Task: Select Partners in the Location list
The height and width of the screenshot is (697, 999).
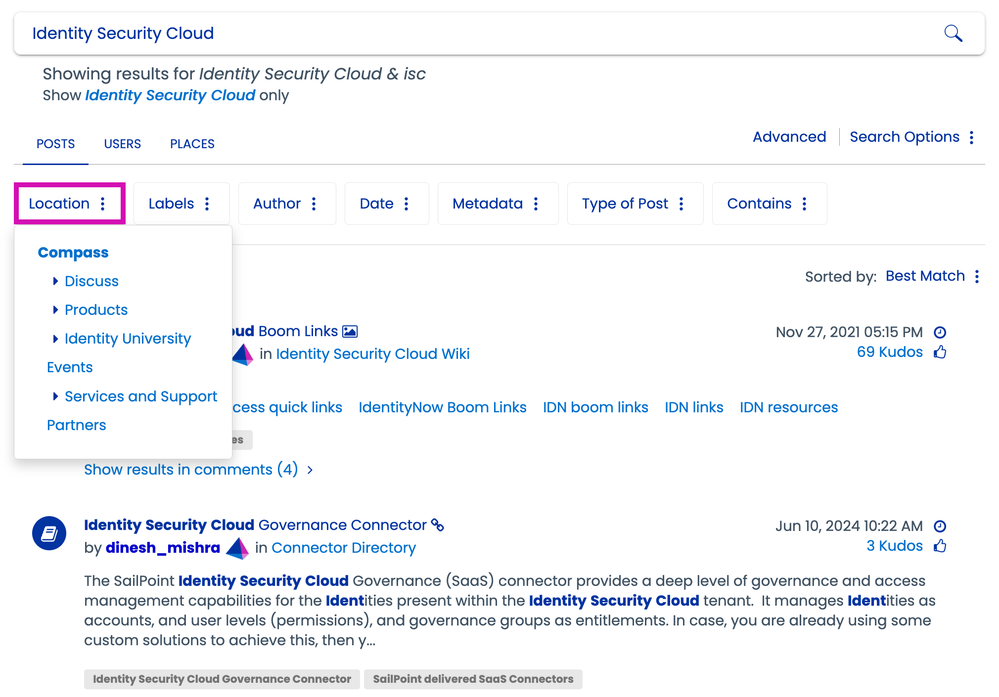Action: pyautogui.click(x=76, y=425)
